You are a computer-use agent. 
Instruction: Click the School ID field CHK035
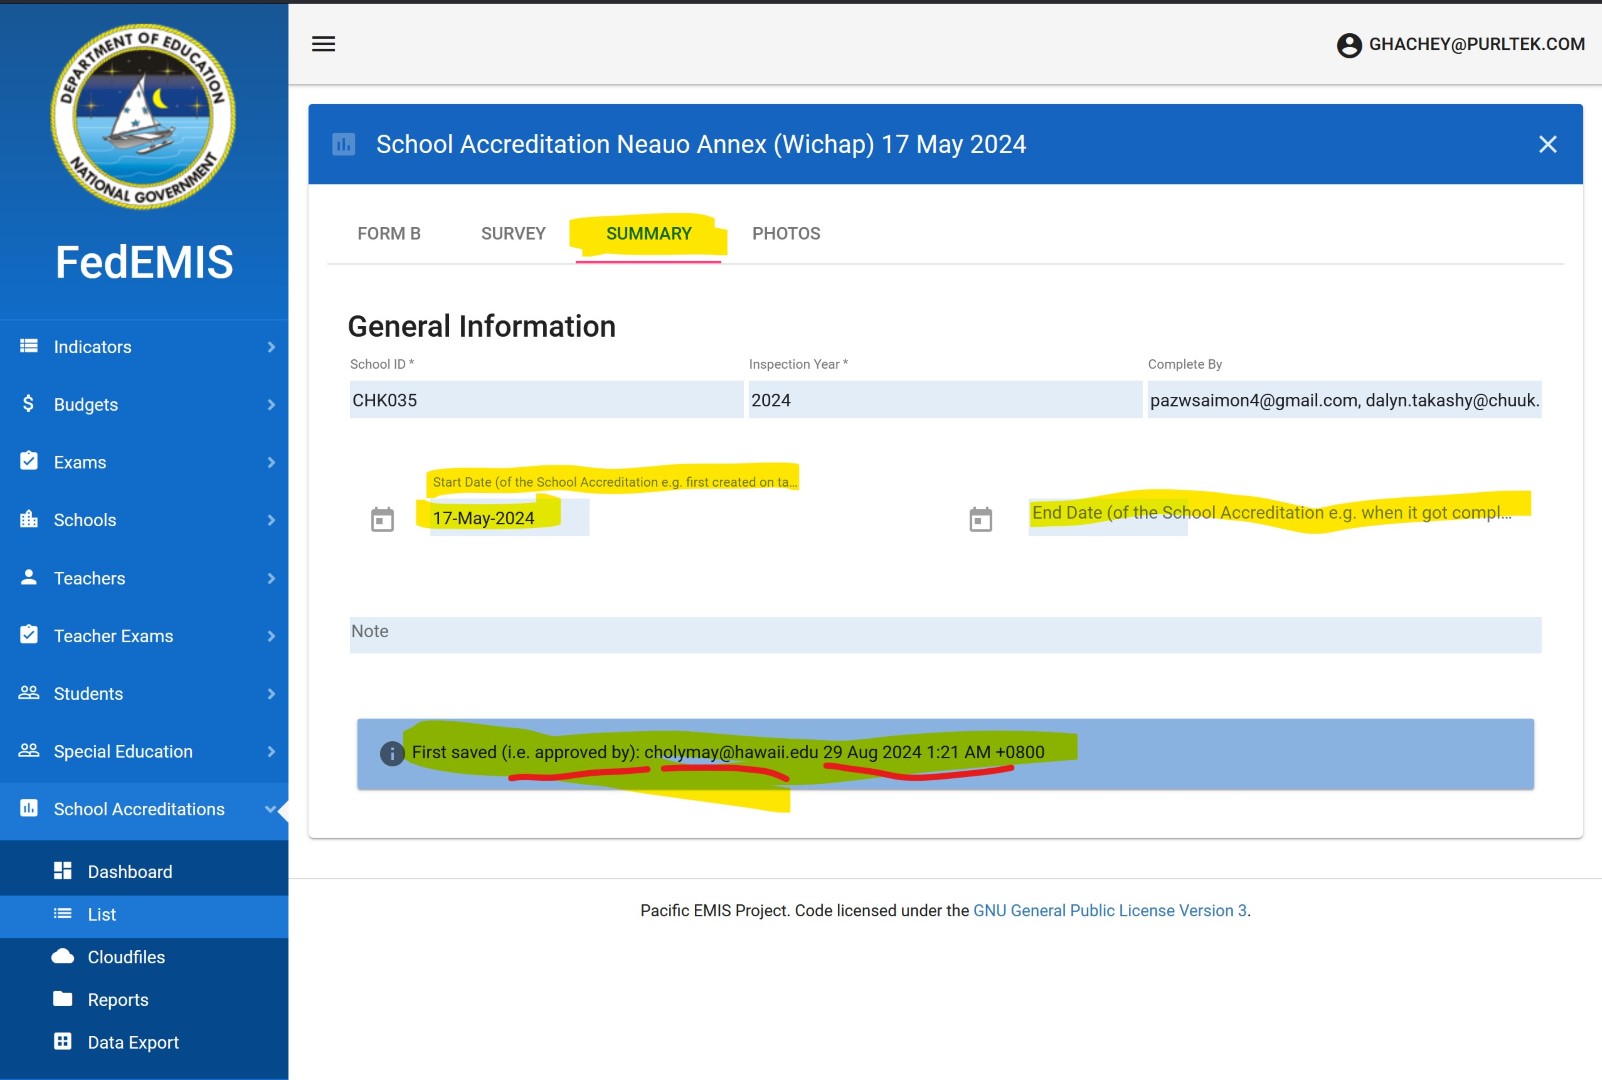pos(545,400)
